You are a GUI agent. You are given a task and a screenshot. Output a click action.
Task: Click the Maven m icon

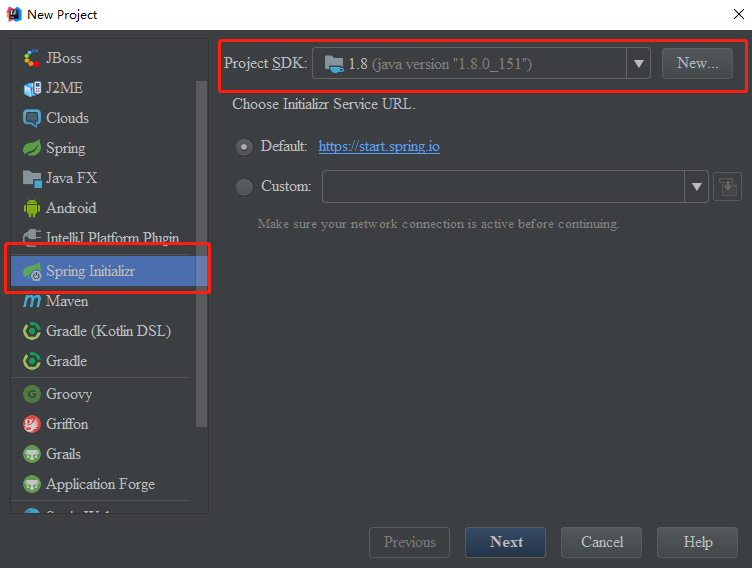tap(32, 301)
